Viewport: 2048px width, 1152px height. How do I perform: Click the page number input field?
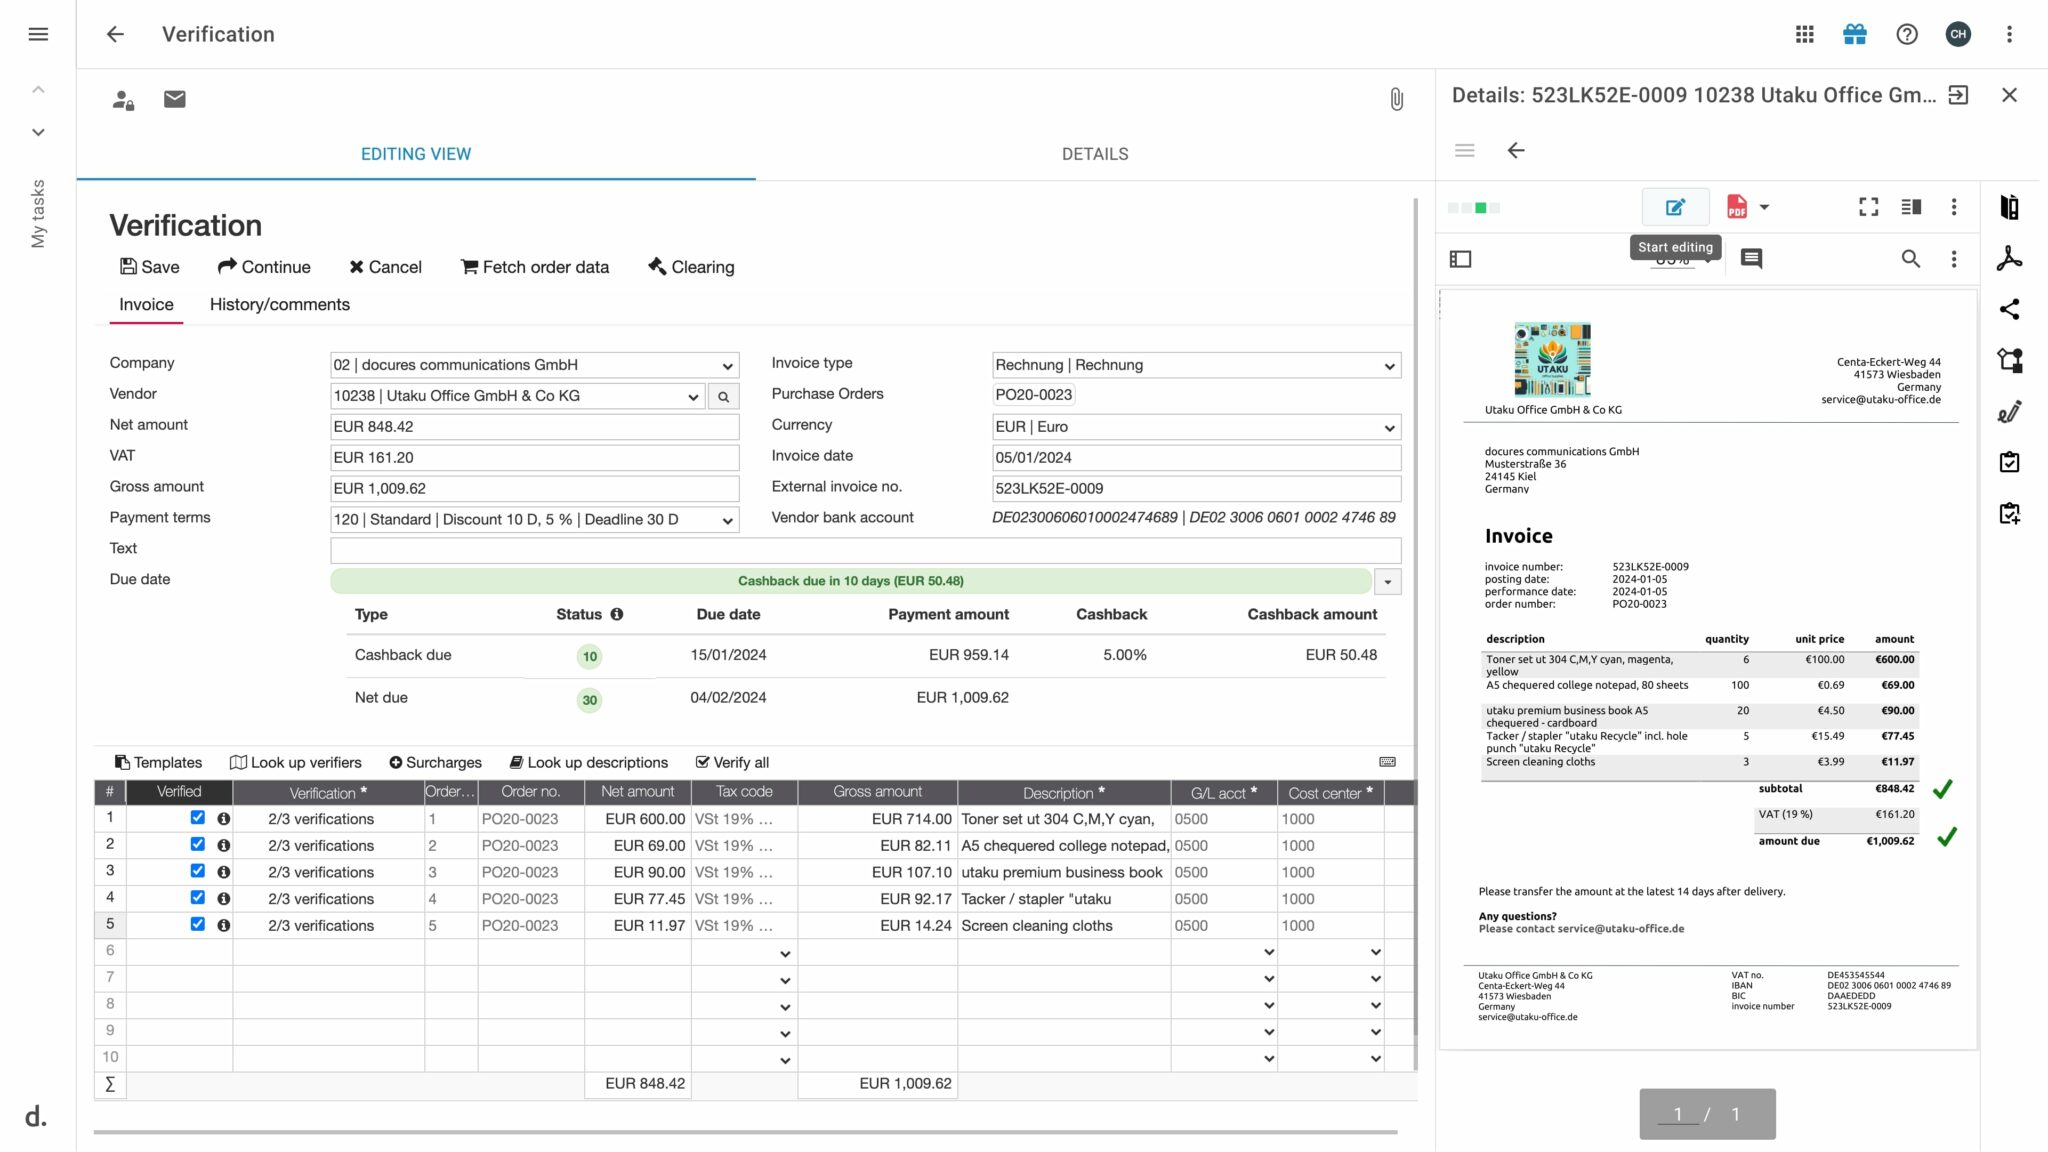pyautogui.click(x=1679, y=1113)
